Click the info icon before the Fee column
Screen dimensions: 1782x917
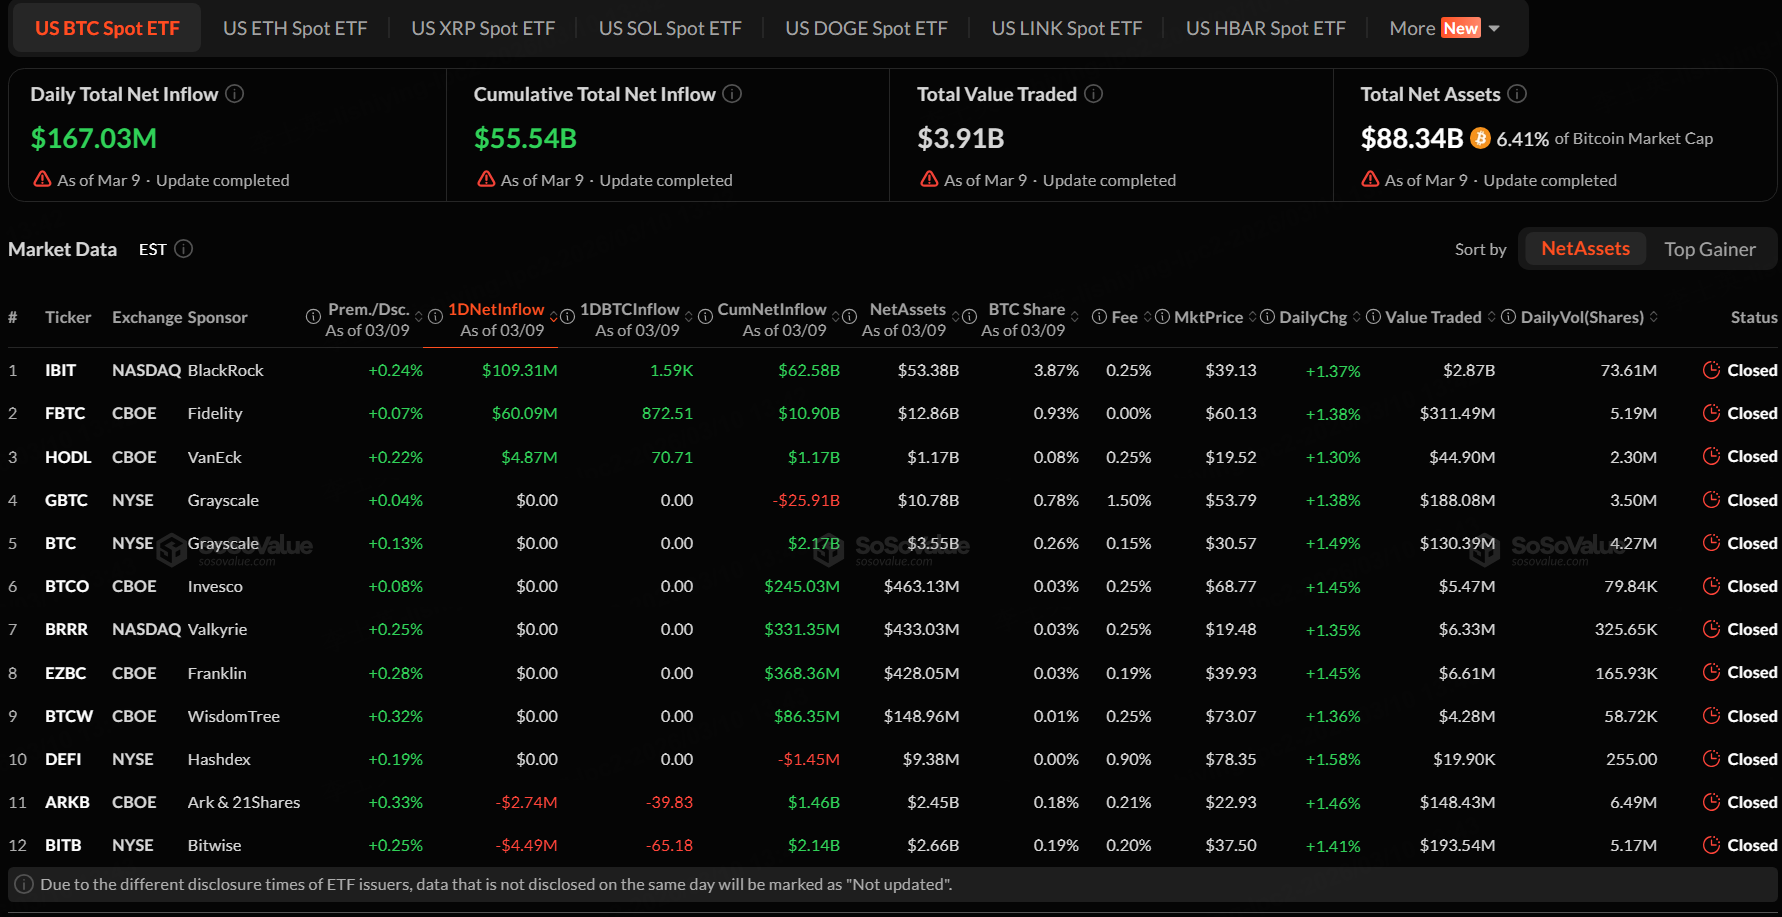1099,317
